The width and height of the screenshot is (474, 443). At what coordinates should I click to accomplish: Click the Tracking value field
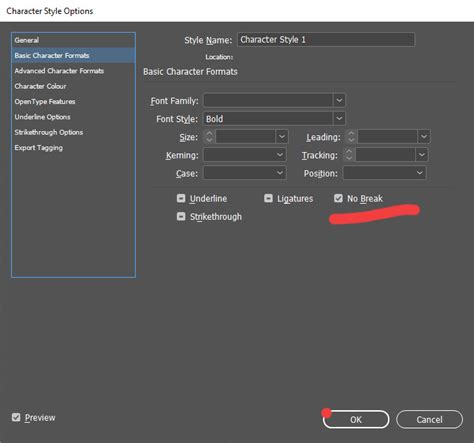click(x=385, y=155)
